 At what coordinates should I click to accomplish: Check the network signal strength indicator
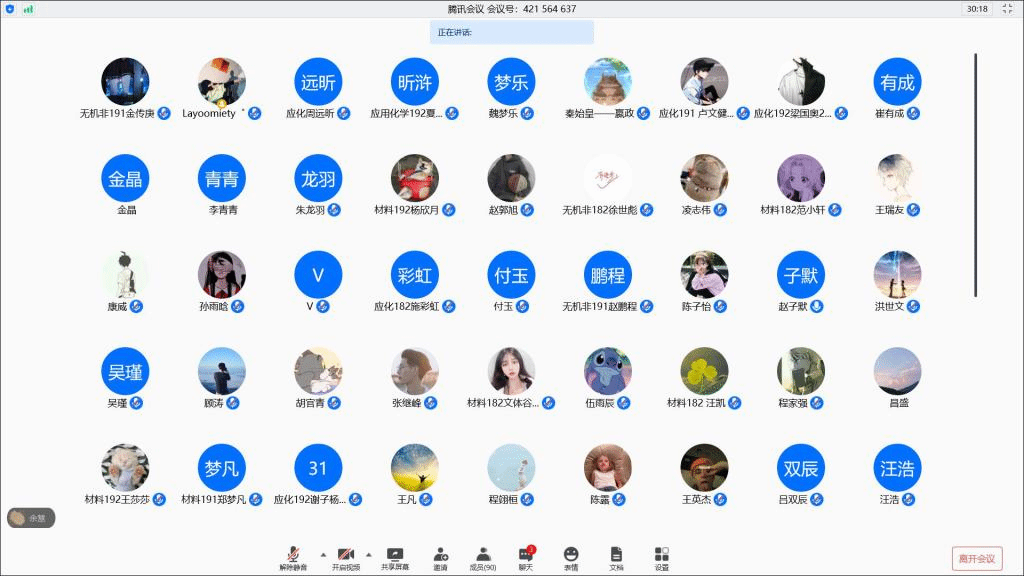click(x=28, y=9)
